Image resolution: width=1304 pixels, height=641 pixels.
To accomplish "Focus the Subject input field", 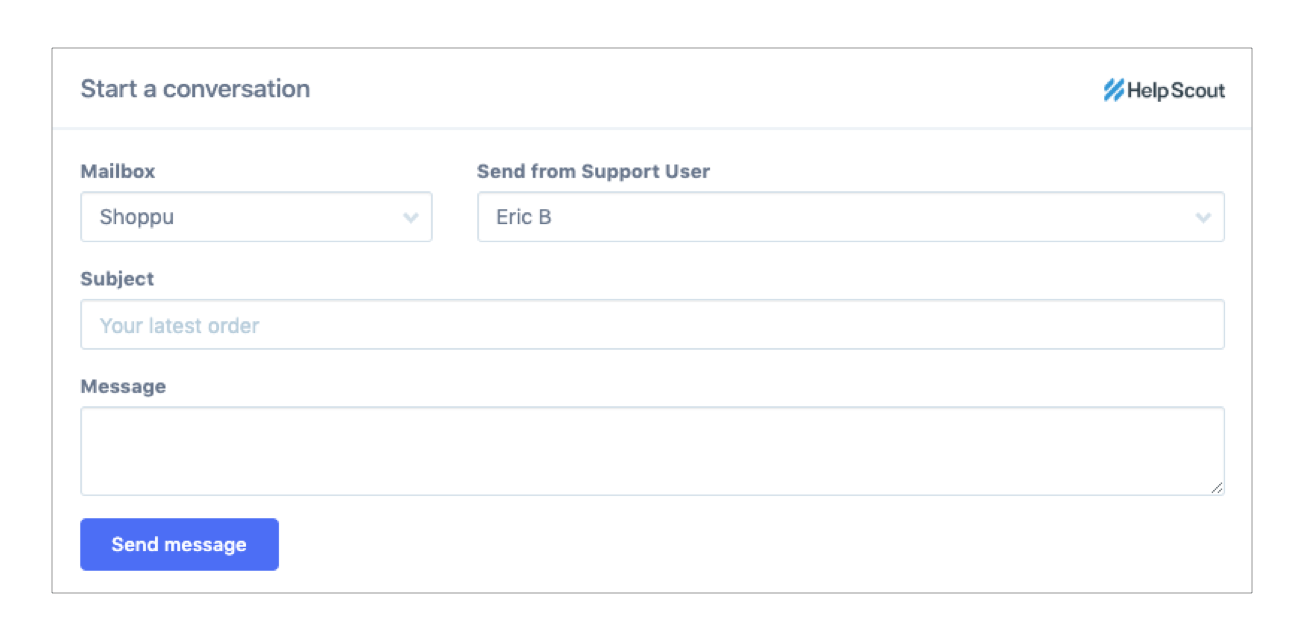I will point(652,325).
